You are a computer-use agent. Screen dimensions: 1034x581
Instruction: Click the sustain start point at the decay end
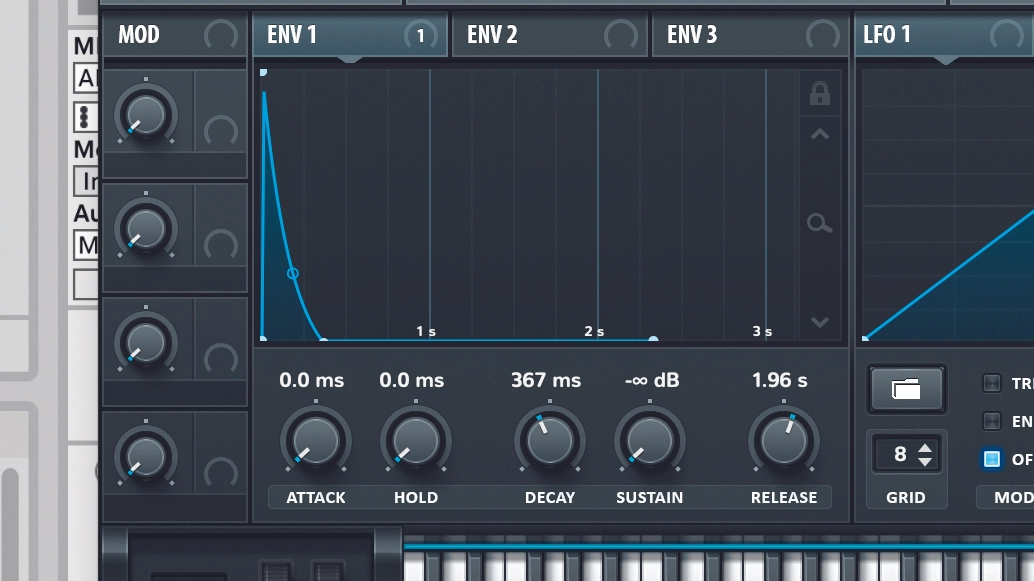coord(323,339)
